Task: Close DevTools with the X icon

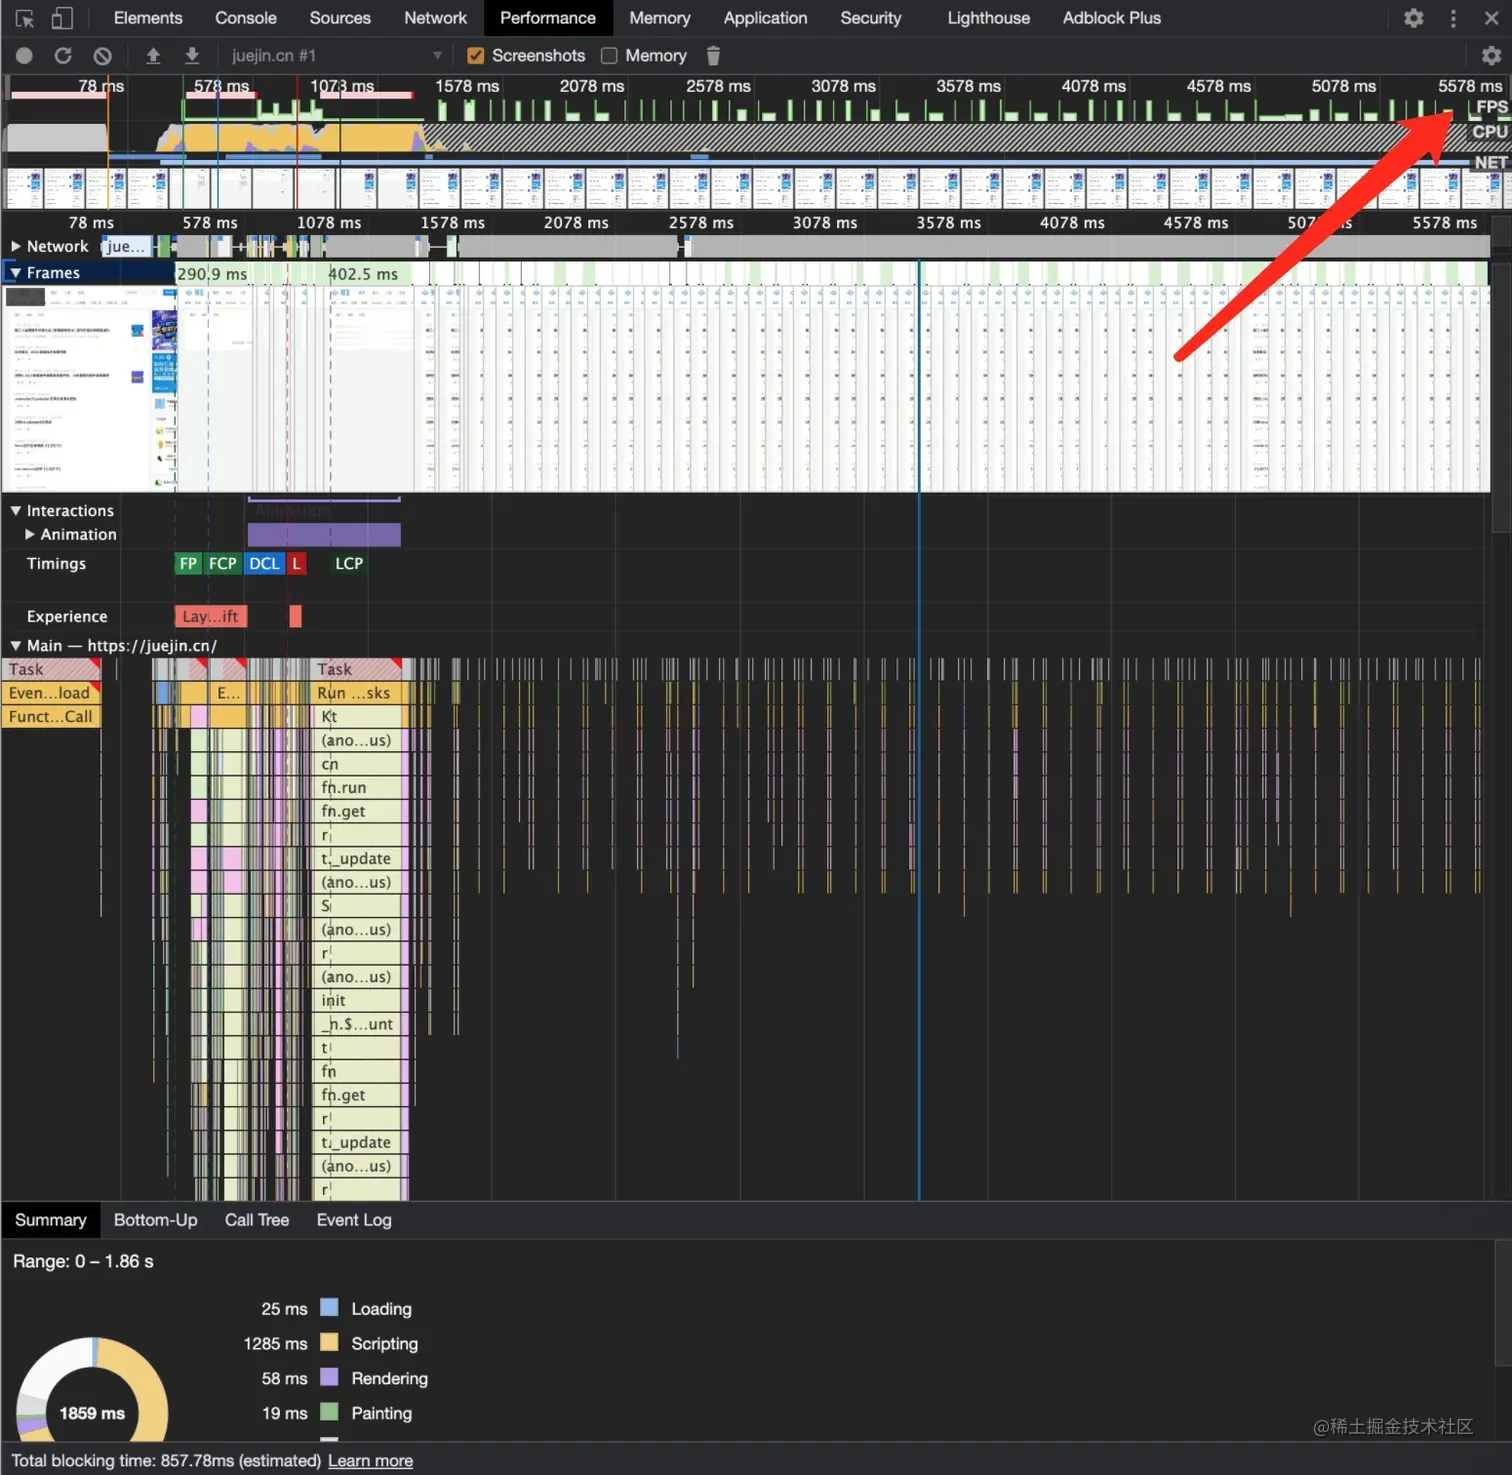Action: pyautogui.click(x=1491, y=18)
